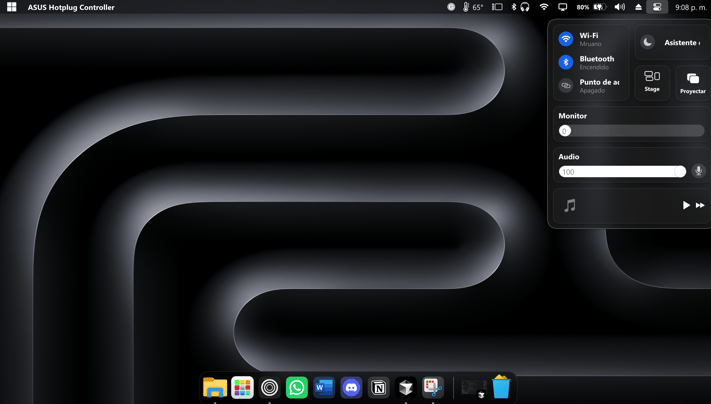Screen dimensions: 711x404
Task: Open Discord from the dock
Action: (x=351, y=388)
